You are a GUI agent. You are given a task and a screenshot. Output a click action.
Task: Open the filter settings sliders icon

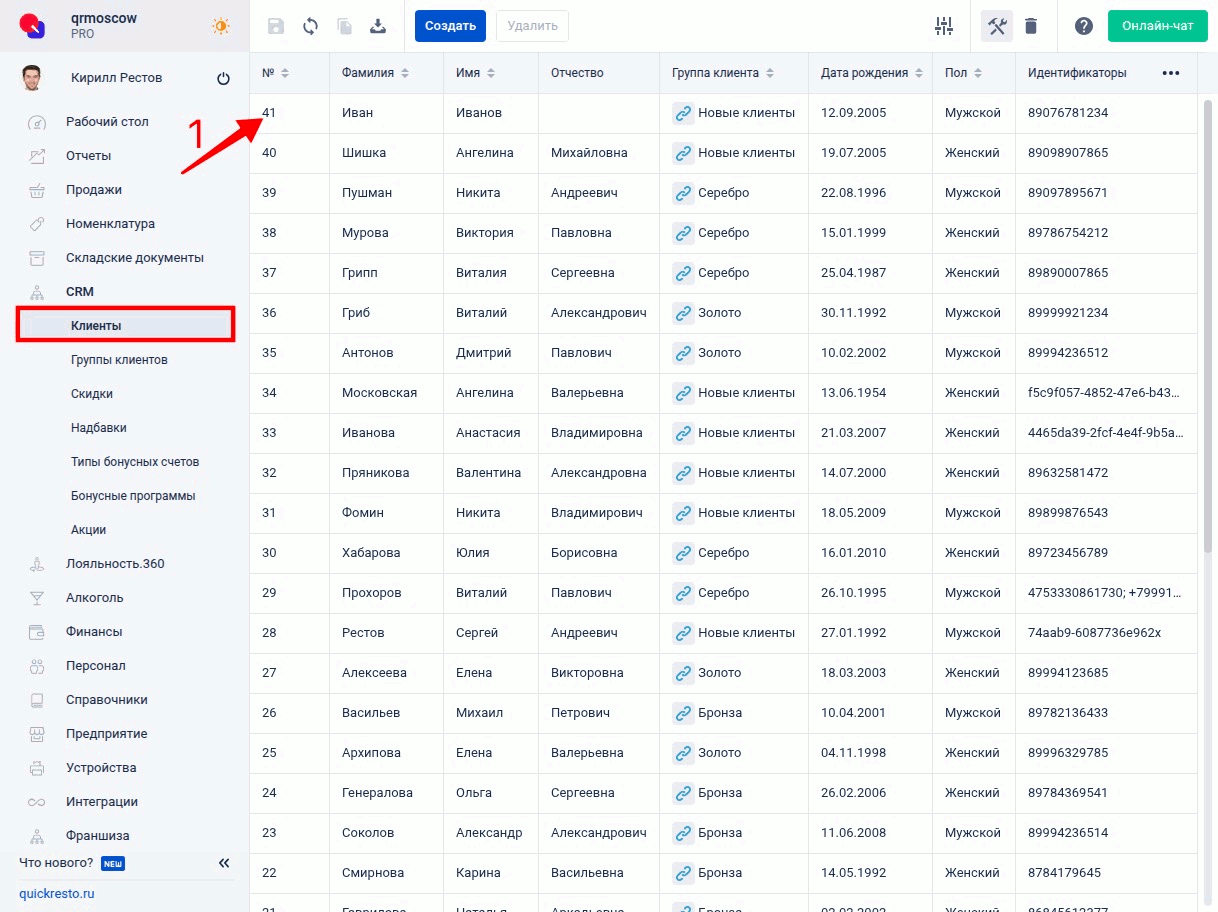(944, 26)
